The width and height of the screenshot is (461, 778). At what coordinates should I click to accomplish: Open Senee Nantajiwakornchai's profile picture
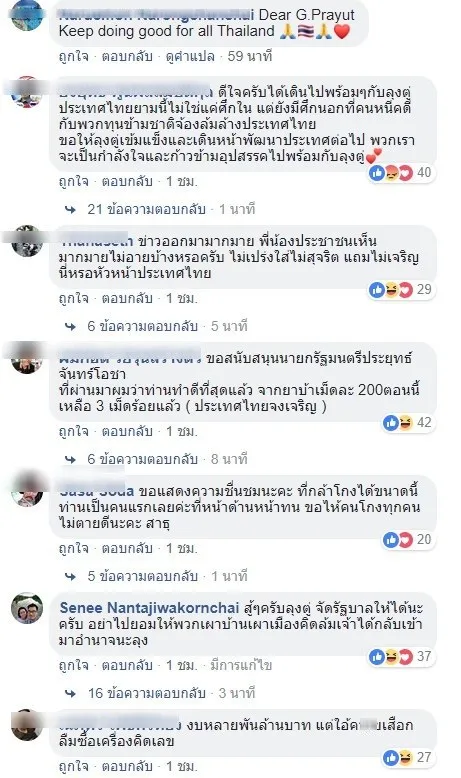click(27, 608)
